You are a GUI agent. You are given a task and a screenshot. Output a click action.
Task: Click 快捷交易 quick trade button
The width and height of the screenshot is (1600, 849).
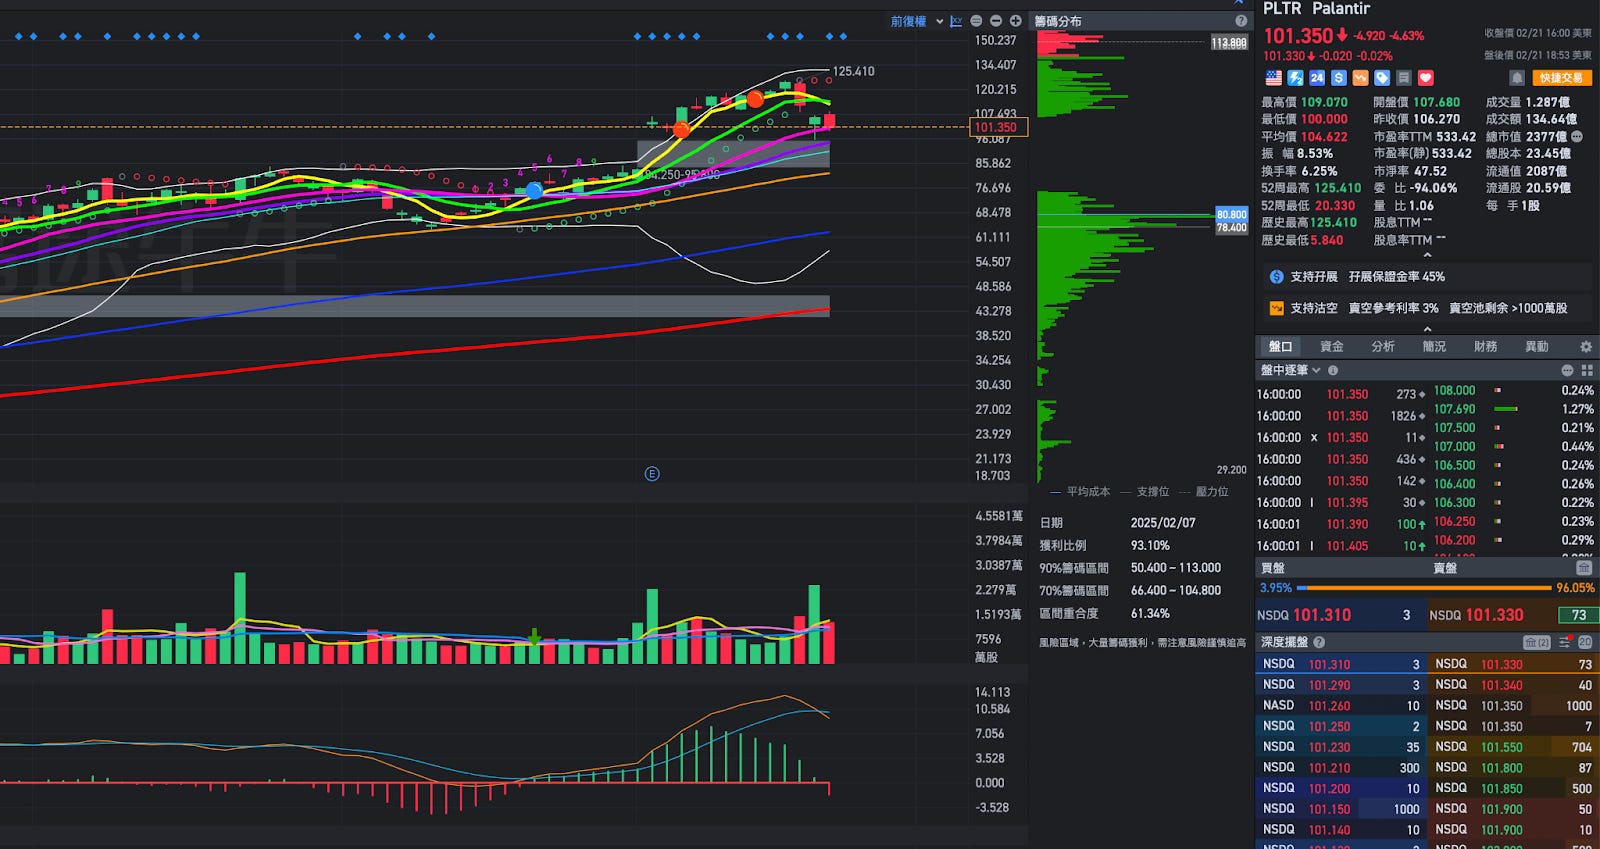tap(1561, 78)
